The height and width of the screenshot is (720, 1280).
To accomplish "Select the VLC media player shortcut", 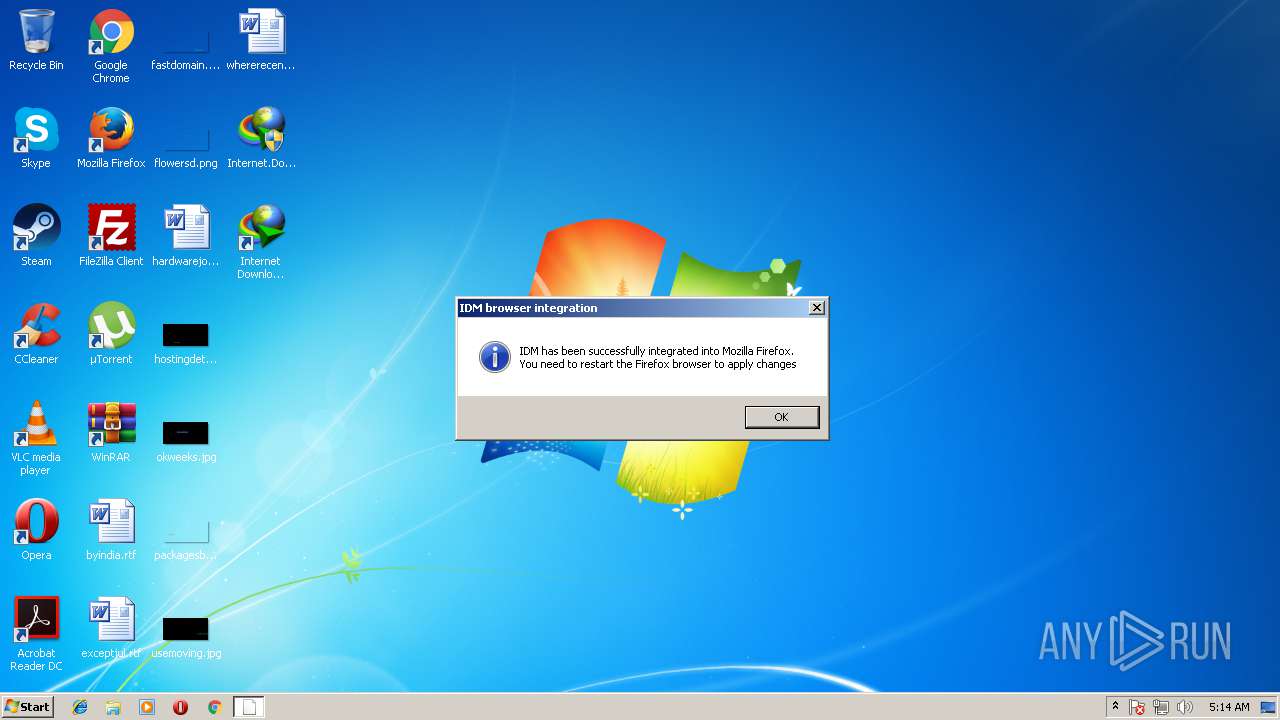I will click(36, 438).
